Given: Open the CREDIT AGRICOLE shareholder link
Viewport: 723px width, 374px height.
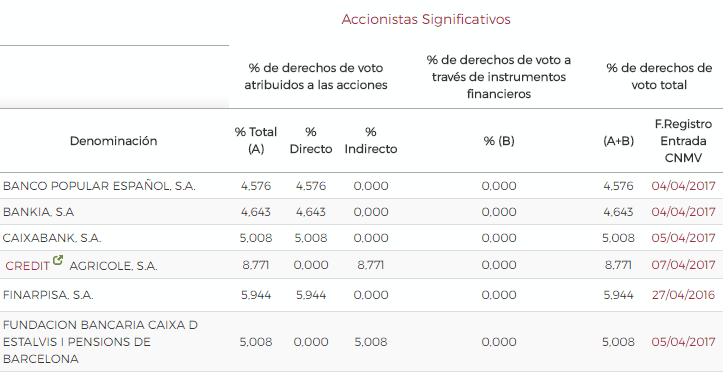Looking at the screenshot, I should coord(27,266).
